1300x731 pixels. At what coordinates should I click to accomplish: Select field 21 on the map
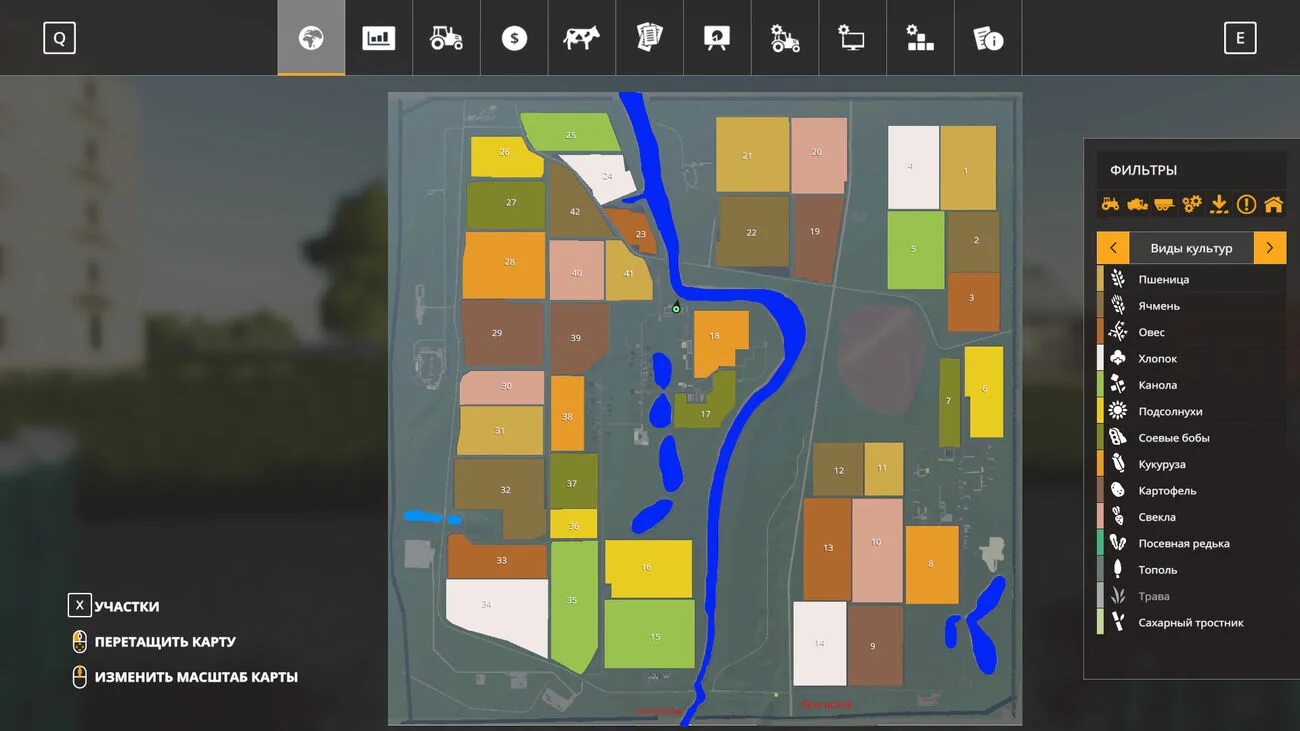pyautogui.click(x=752, y=155)
